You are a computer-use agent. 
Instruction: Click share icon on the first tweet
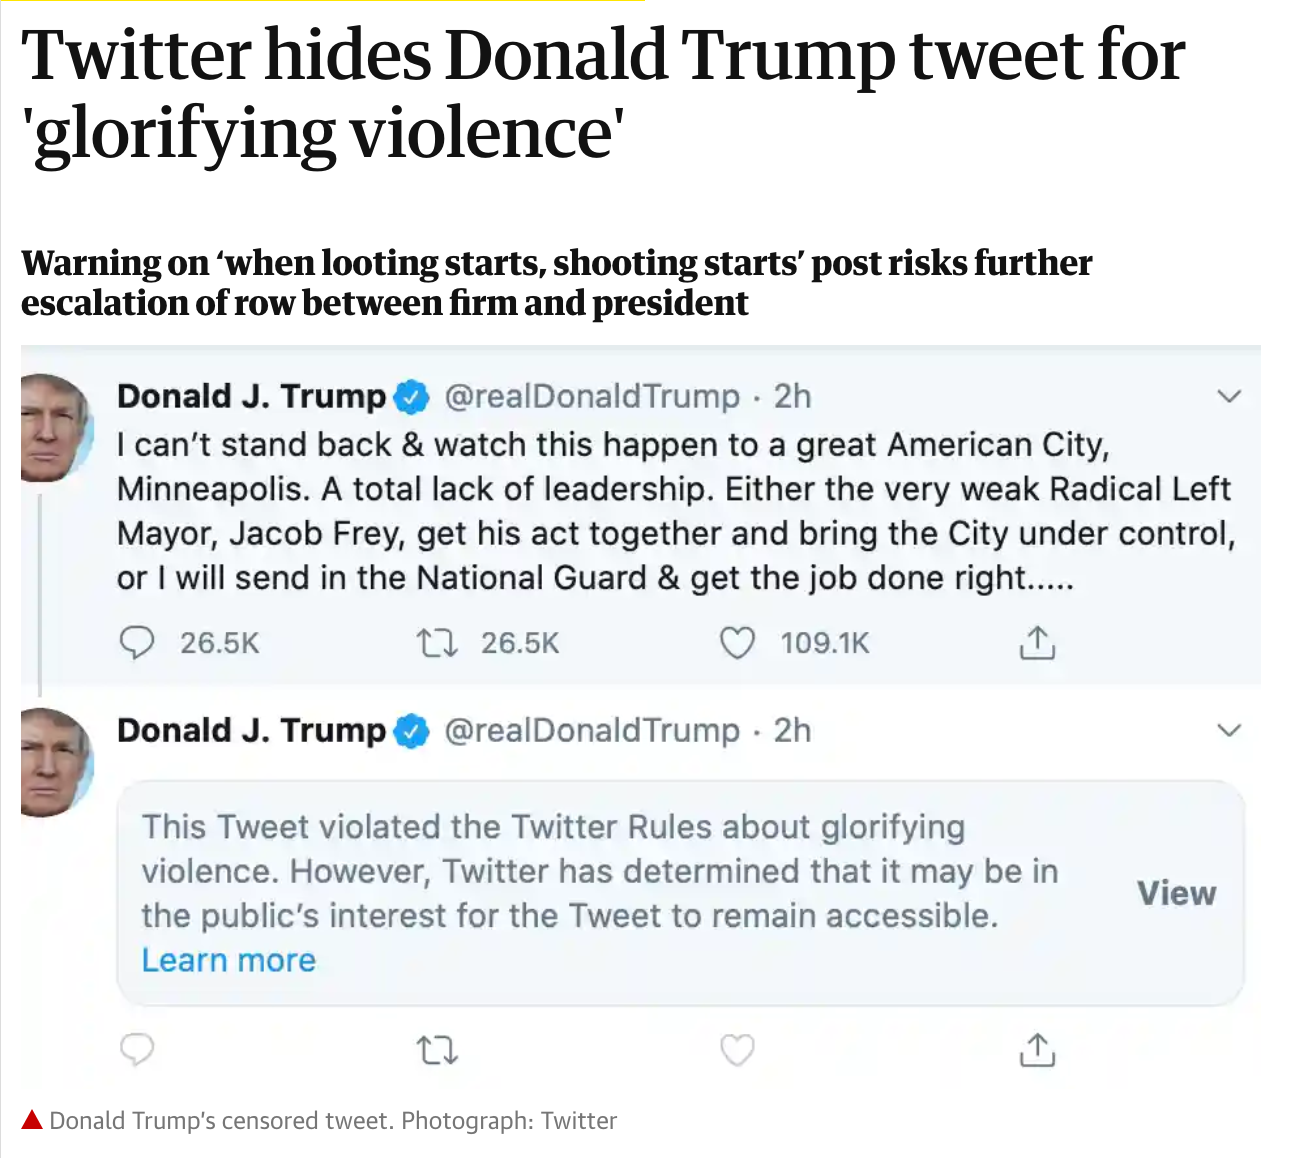point(1037,643)
